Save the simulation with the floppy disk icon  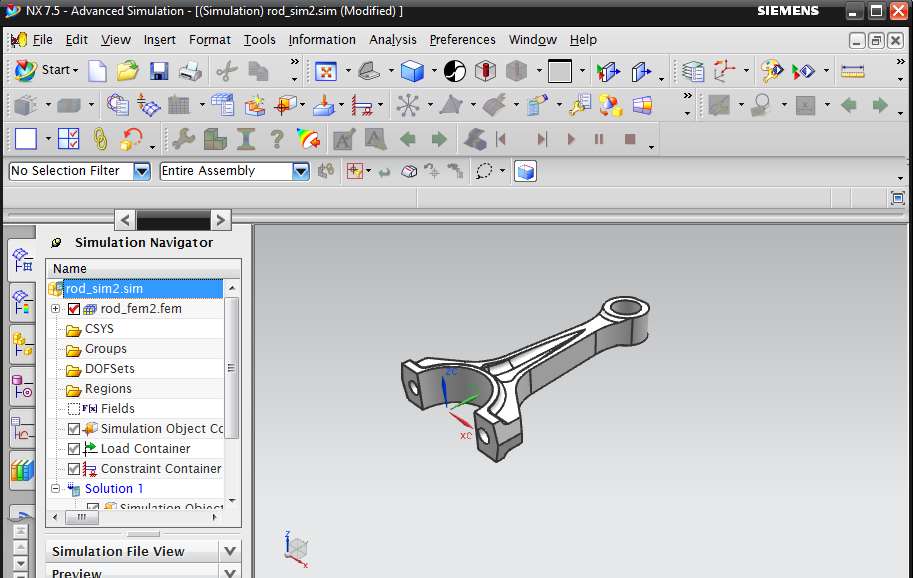159,71
